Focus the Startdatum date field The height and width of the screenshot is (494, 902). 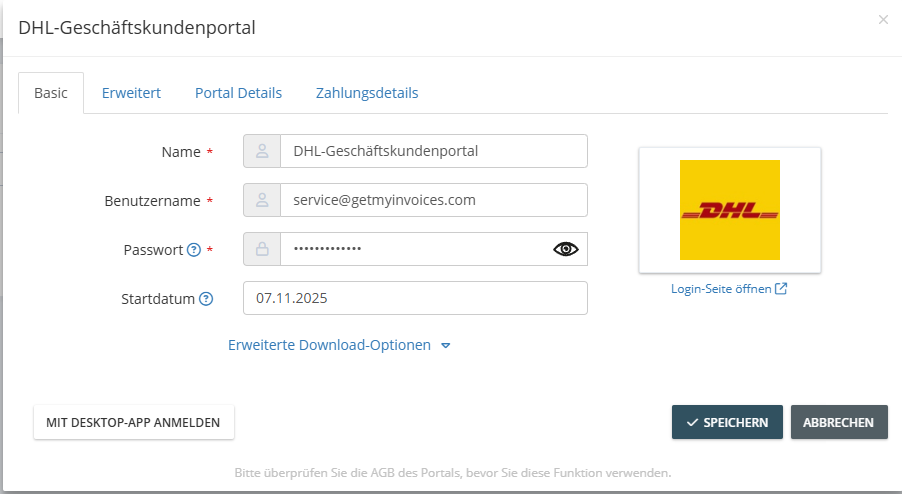click(x=415, y=298)
